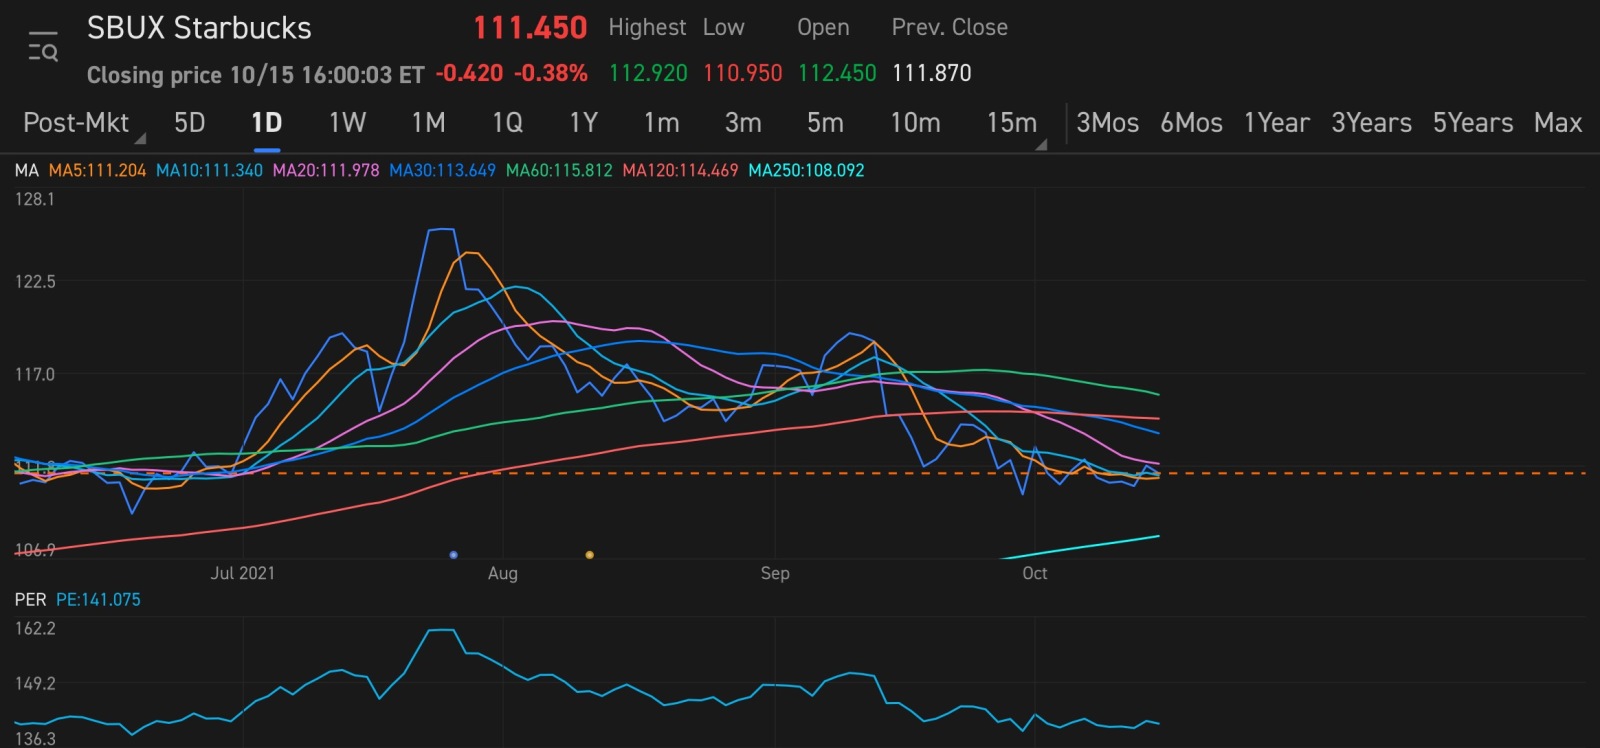The width and height of the screenshot is (1600, 748).
Task: Click the 149.2 PER axis label
Action: 35,683
